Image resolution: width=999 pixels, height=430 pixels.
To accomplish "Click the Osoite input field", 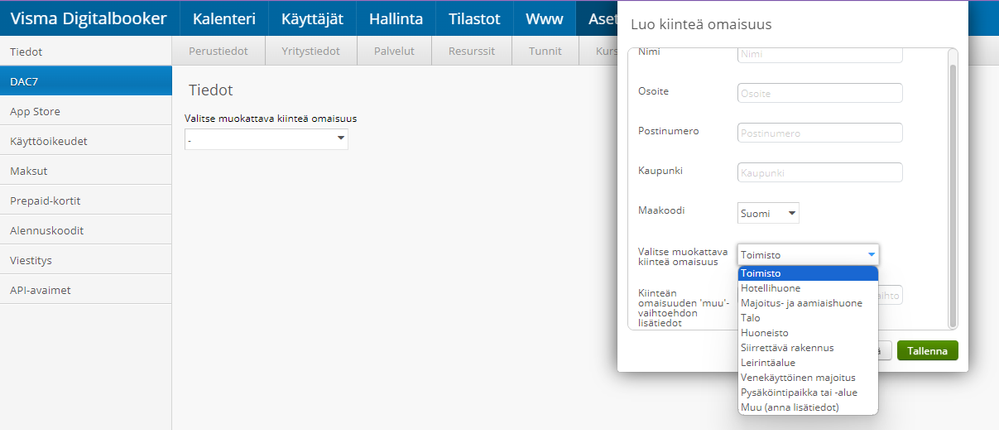I will pyautogui.click(x=820, y=93).
